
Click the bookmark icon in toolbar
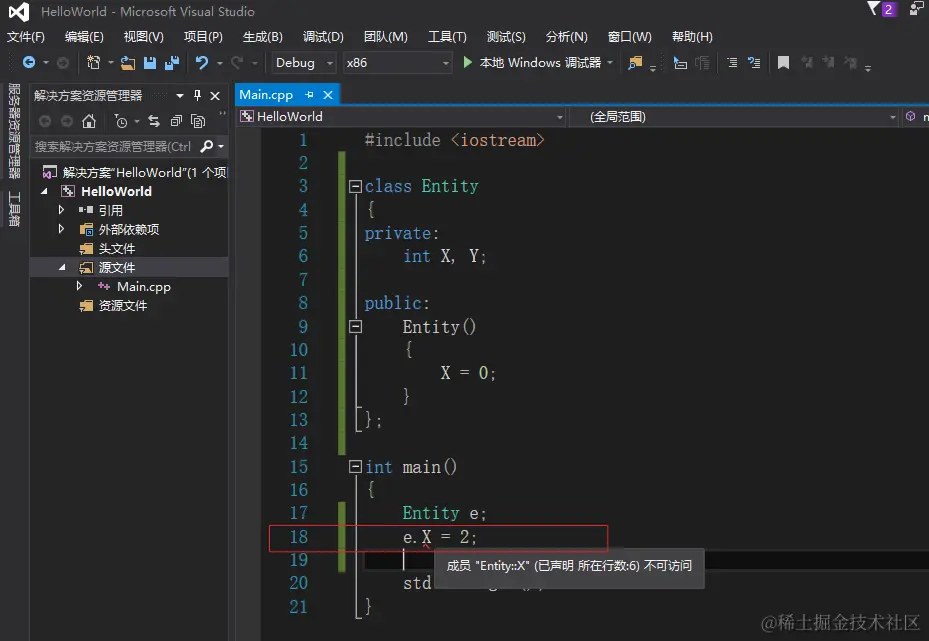tap(783, 63)
